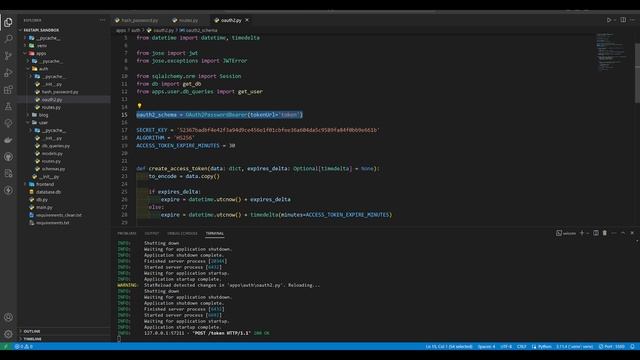The width and height of the screenshot is (640, 360).
Task: Click the editor minimap code overview
Action: coord(611,51)
